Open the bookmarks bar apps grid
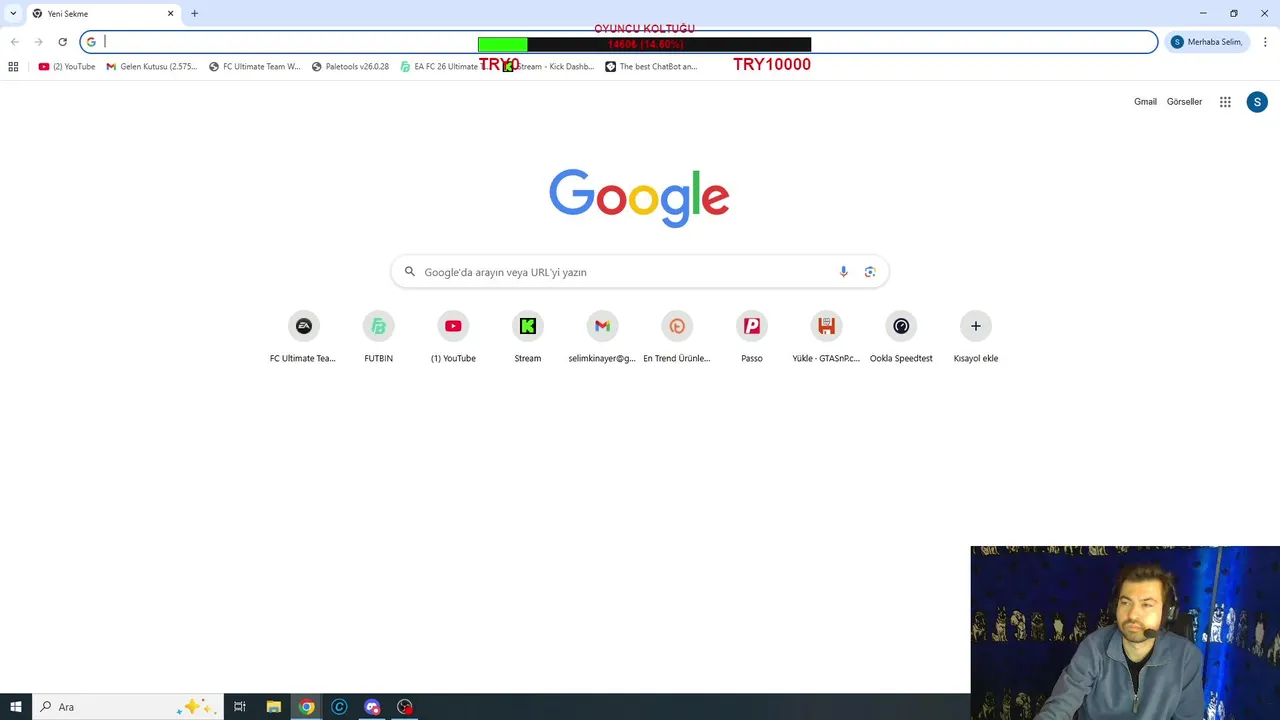 pos(13,67)
